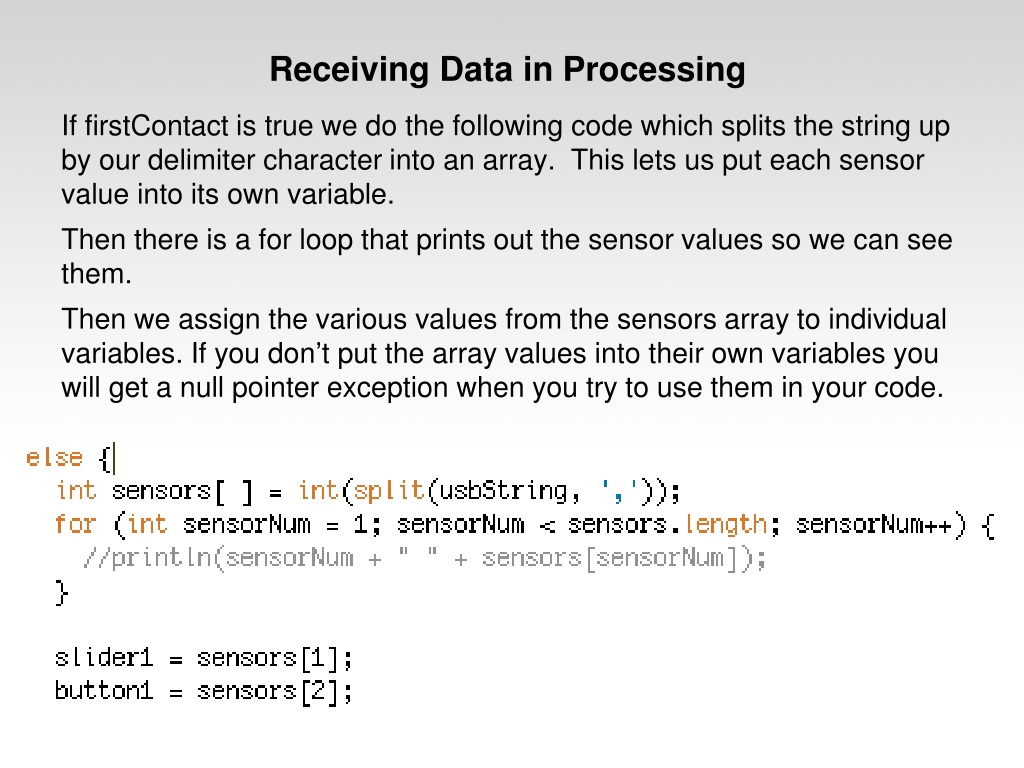The width and height of the screenshot is (1024, 768).
Task: Click the slide title Receiving Data in Processing
Action: click(507, 69)
